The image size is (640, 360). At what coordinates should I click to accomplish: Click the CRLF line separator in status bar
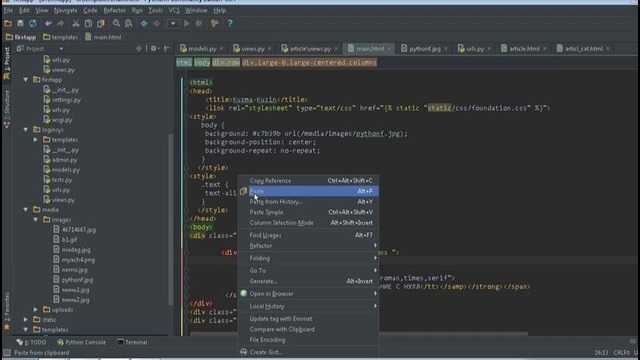point(621,352)
